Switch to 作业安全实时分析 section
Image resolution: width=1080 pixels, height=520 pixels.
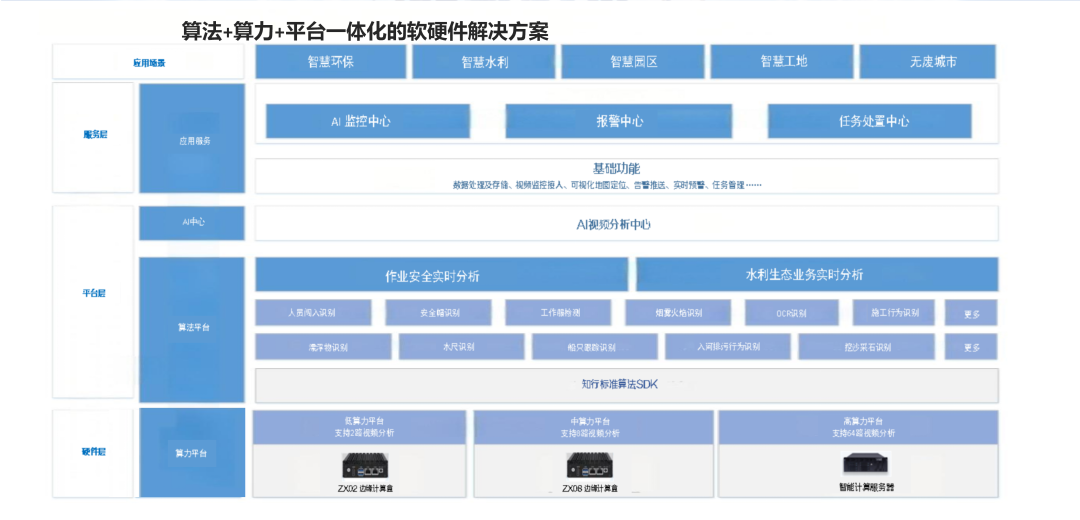pyautogui.click(x=442, y=275)
